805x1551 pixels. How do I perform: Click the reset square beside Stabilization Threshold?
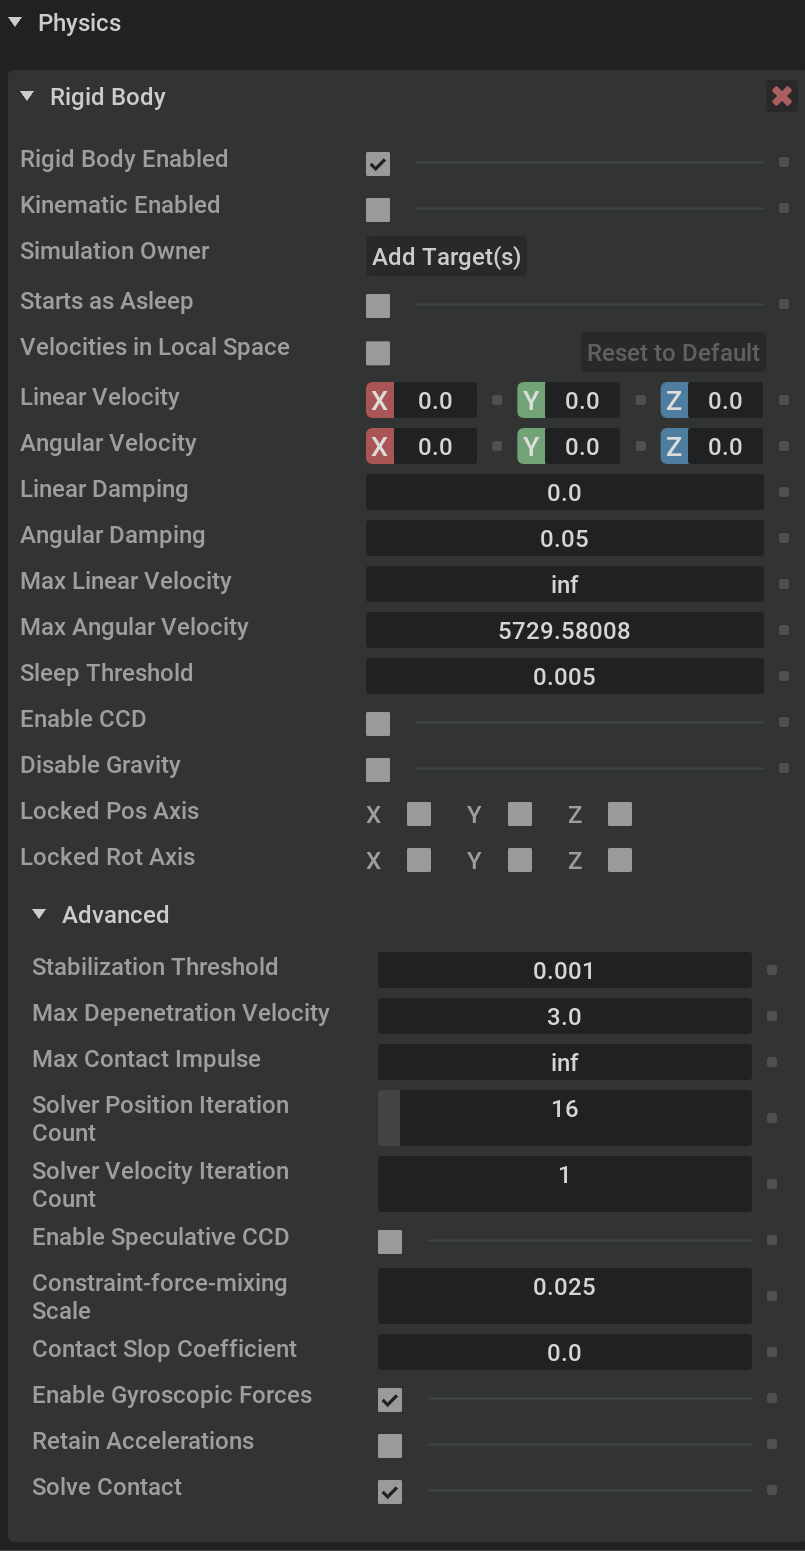772,970
